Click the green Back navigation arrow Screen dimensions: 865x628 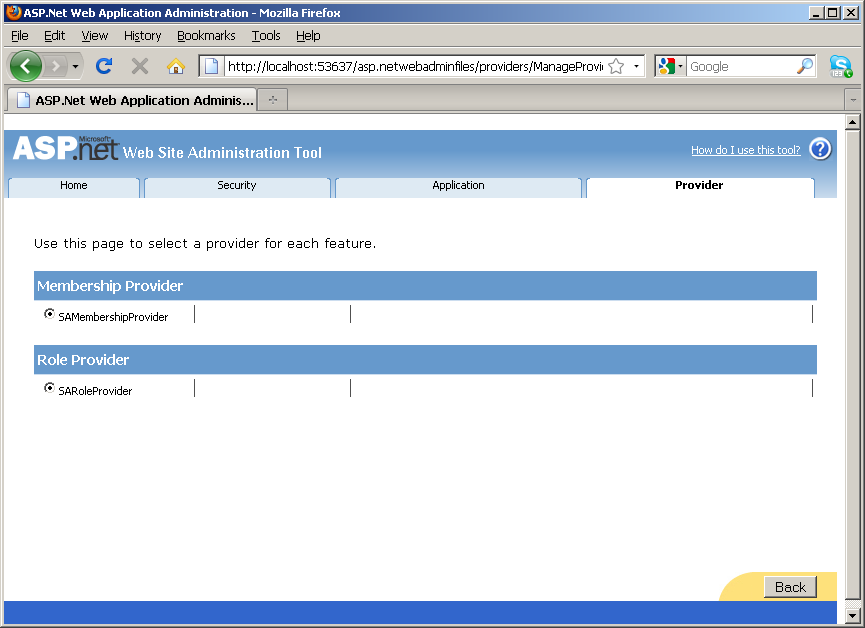(25, 66)
